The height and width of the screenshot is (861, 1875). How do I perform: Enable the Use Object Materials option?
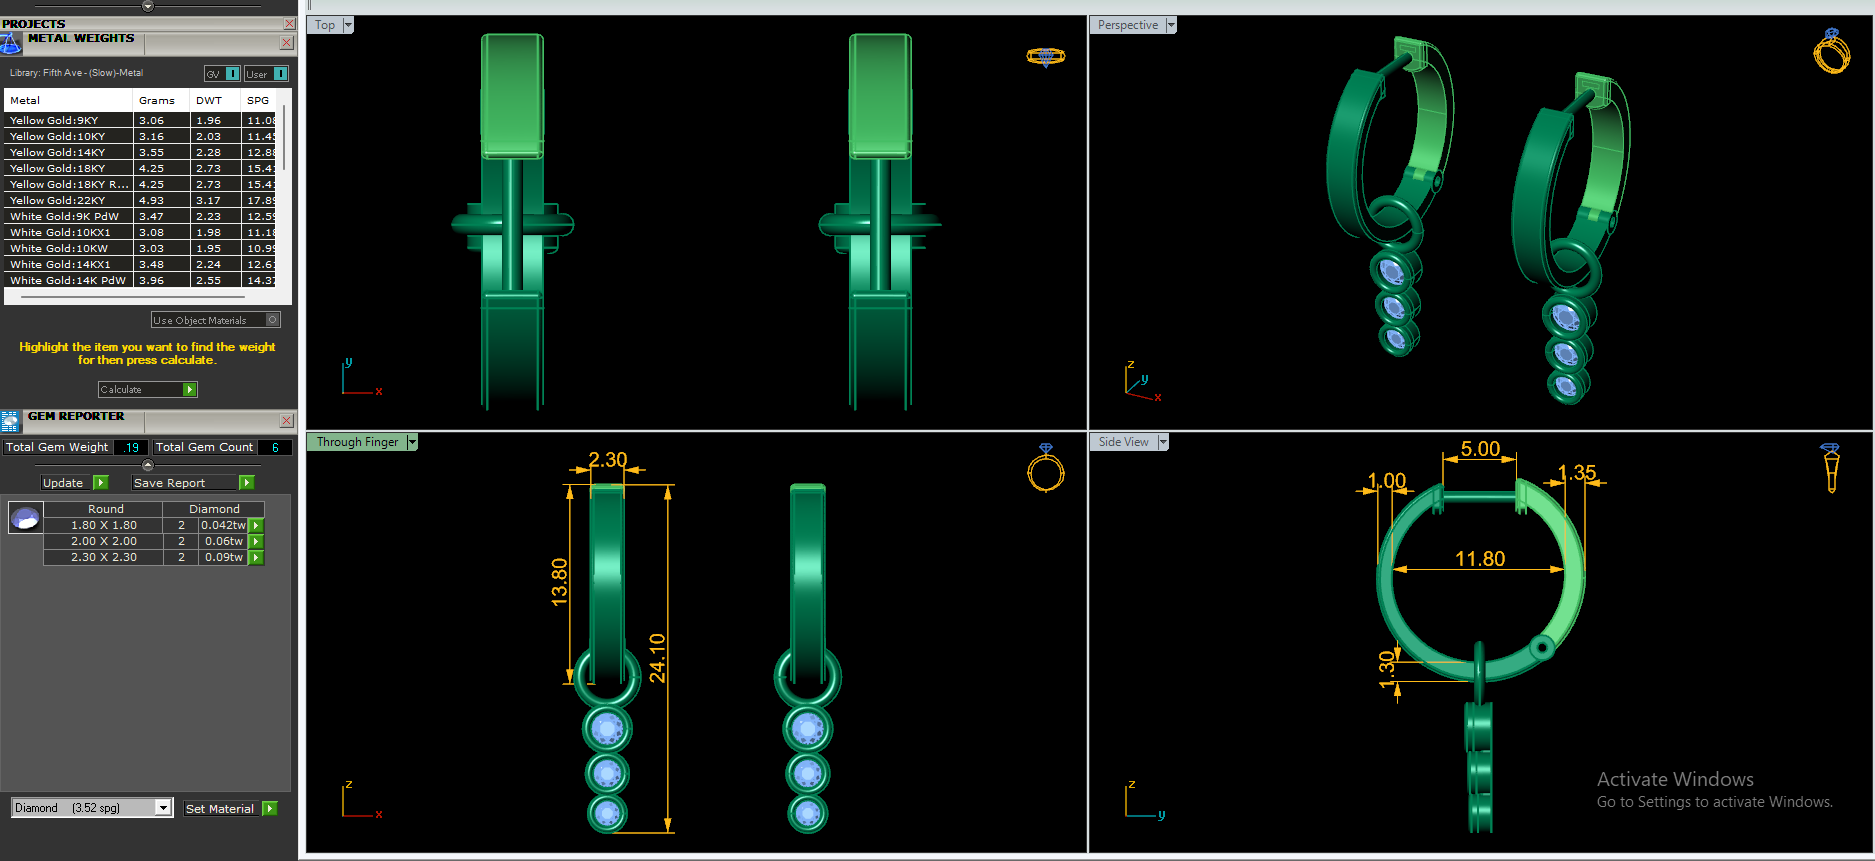pyautogui.click(x=272, y=320)
